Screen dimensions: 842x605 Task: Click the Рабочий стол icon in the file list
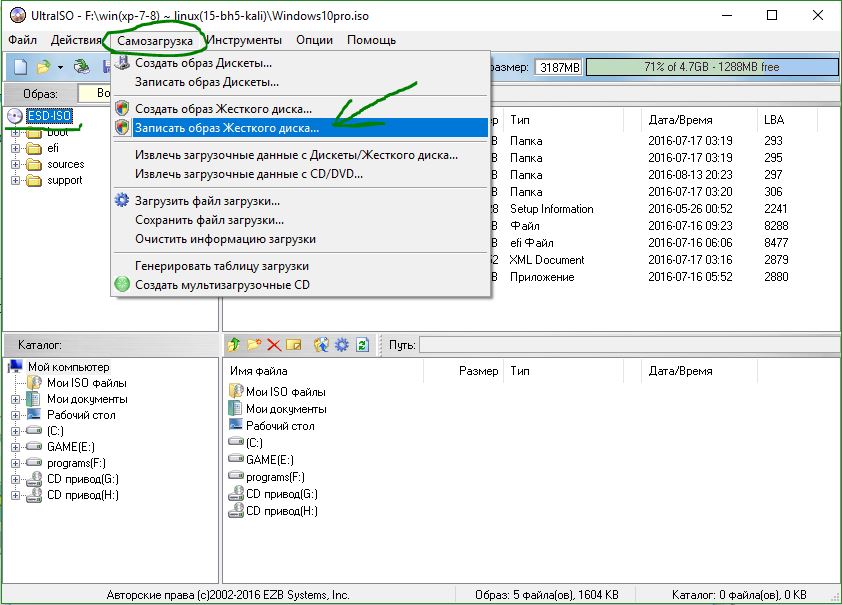pyautogui.click(x=236, y=425)
